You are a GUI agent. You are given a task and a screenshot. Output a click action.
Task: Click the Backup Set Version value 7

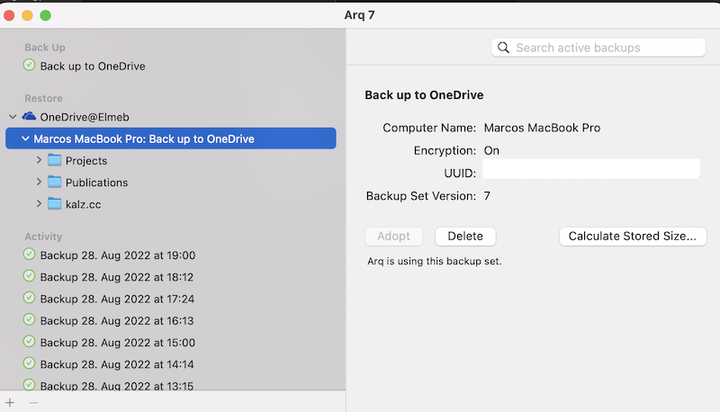click(487, 196)
